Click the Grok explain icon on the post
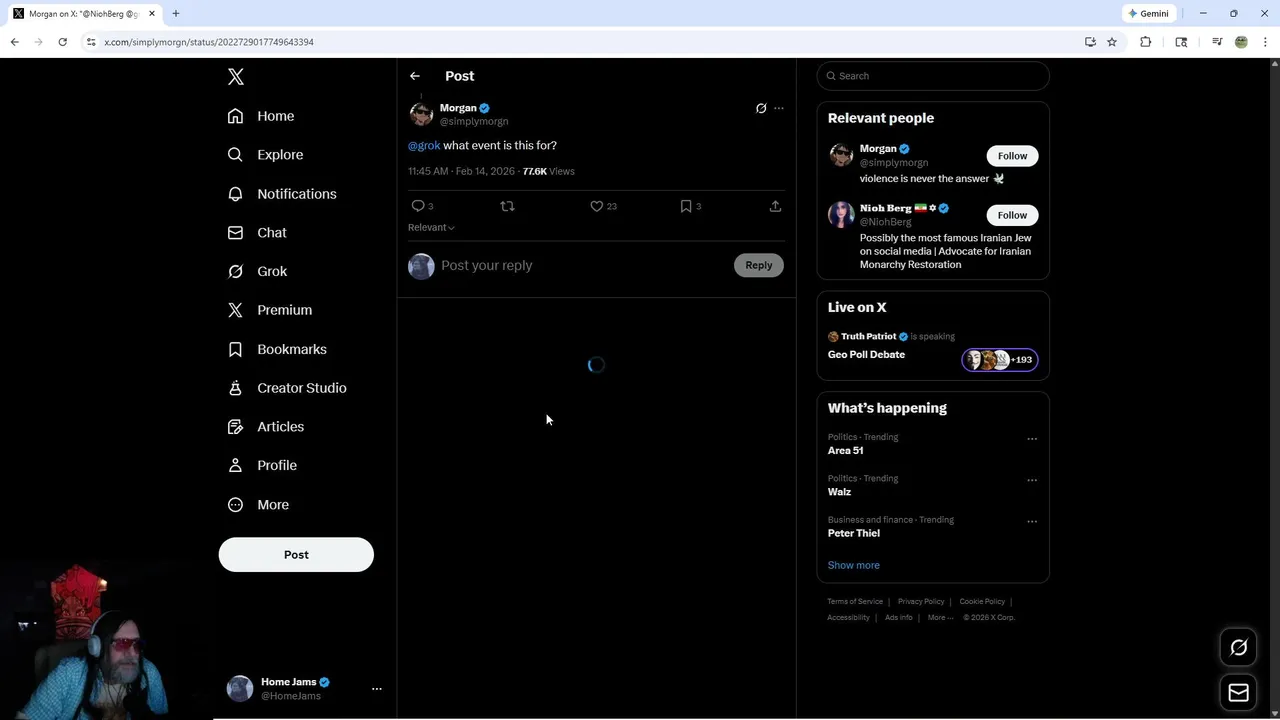1280x720 pixels. [x=761, y=108]
